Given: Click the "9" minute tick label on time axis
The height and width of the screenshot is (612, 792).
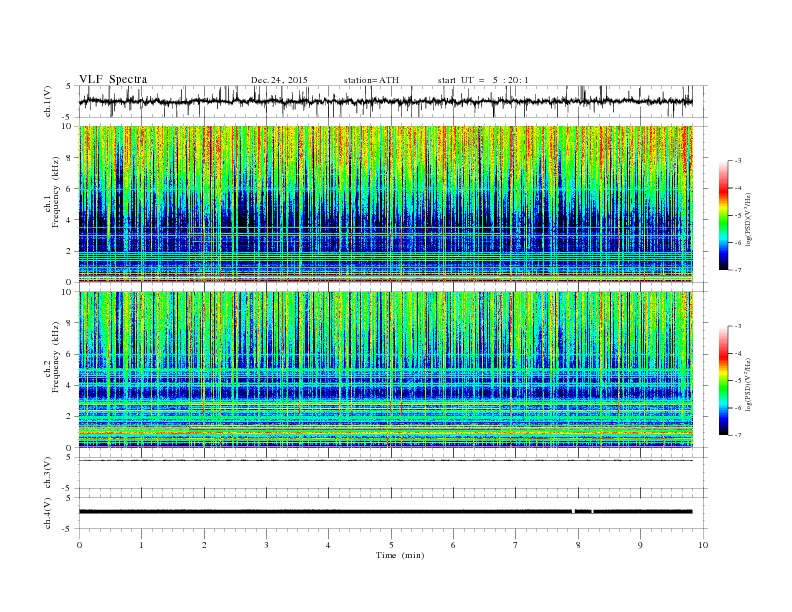Looking at the screenshot, I should point(640,545).
